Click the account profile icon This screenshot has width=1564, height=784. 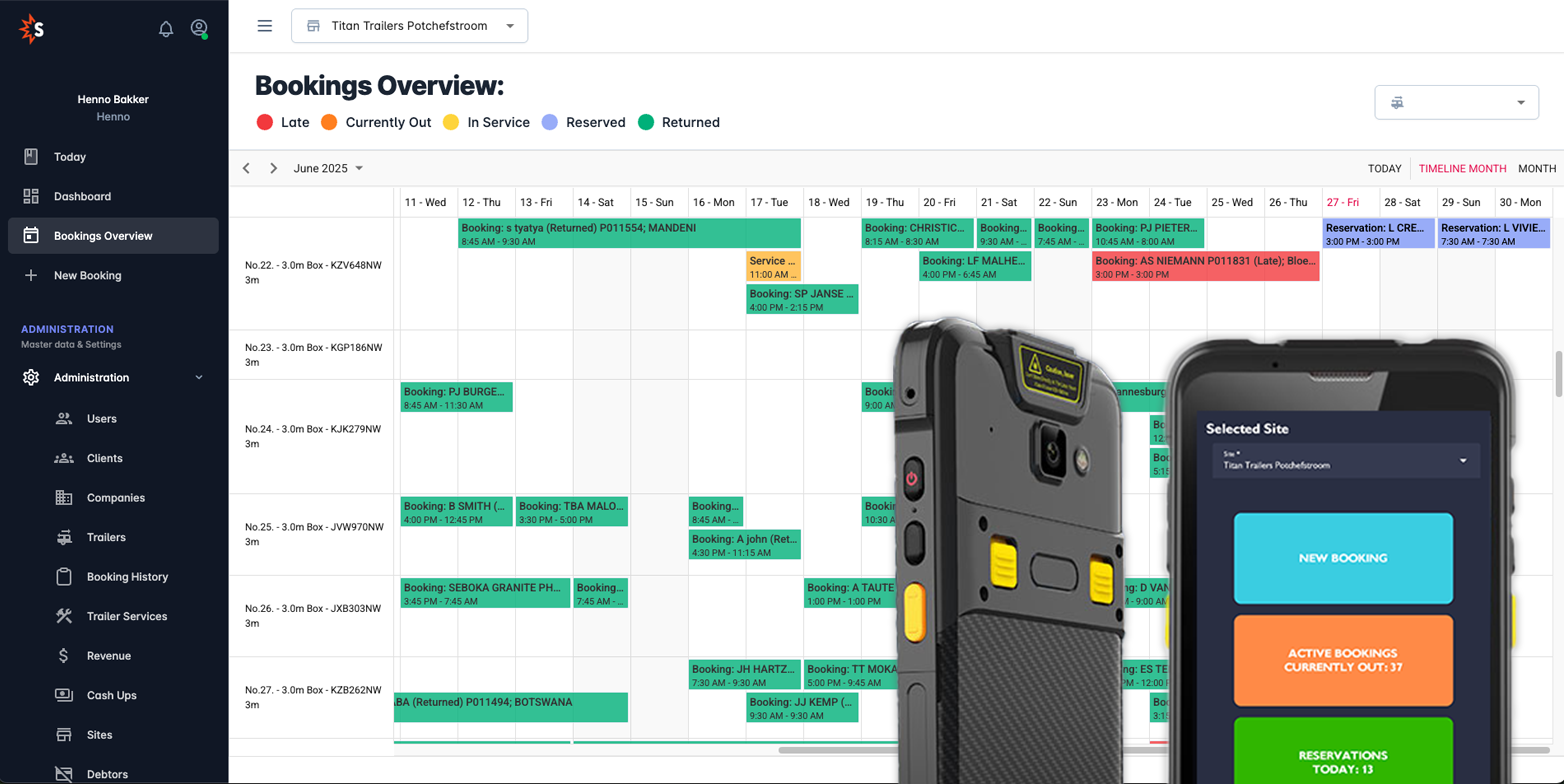199,28
